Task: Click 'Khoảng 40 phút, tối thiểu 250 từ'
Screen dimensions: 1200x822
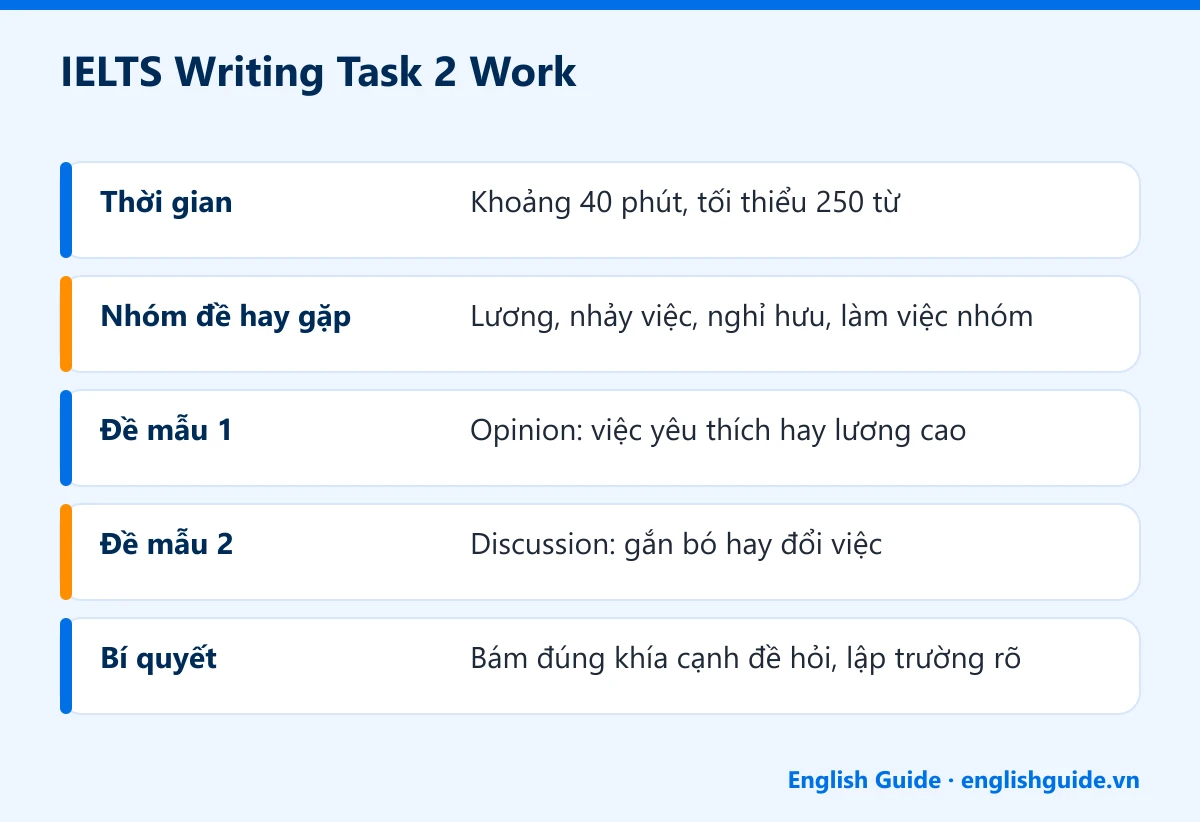Action: [685, 203]
